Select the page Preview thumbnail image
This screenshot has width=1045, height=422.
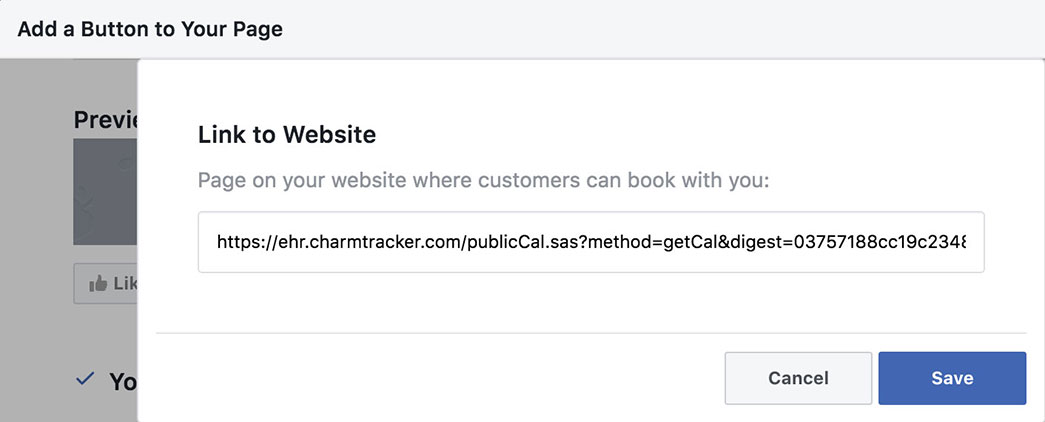click(105, 192)
